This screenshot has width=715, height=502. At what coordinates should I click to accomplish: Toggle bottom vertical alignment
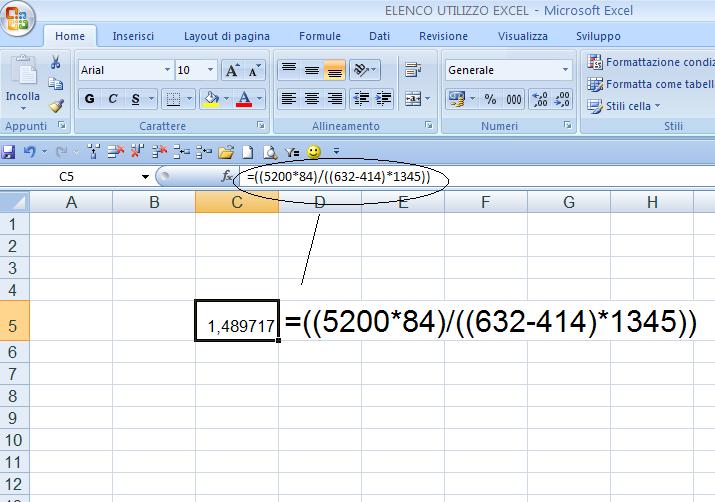[335, 70]
